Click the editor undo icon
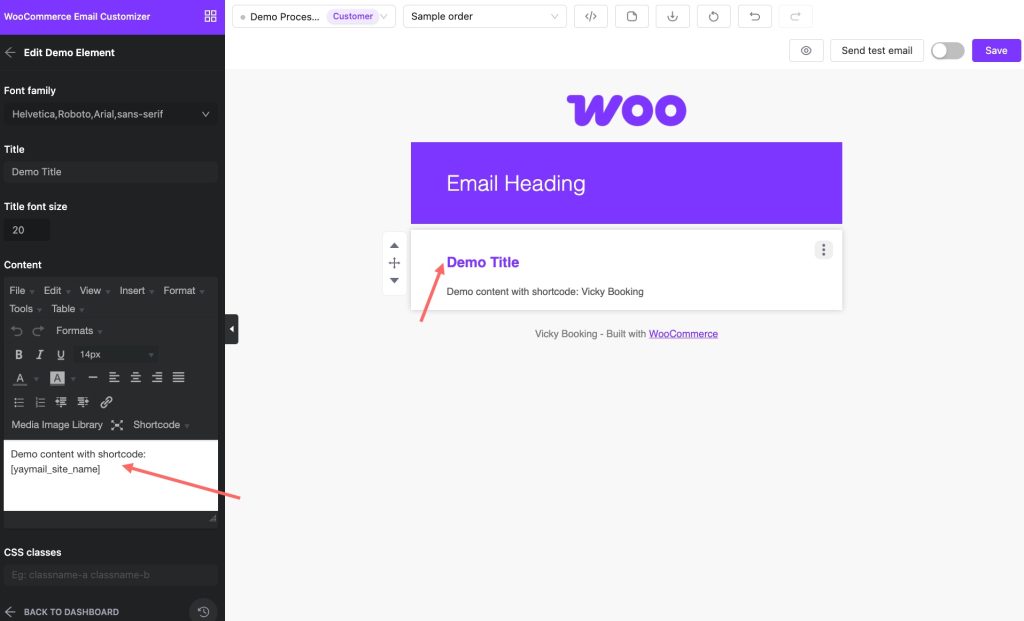The width and height of the screenshot is (1024, 621). click(x=17, y=331)
